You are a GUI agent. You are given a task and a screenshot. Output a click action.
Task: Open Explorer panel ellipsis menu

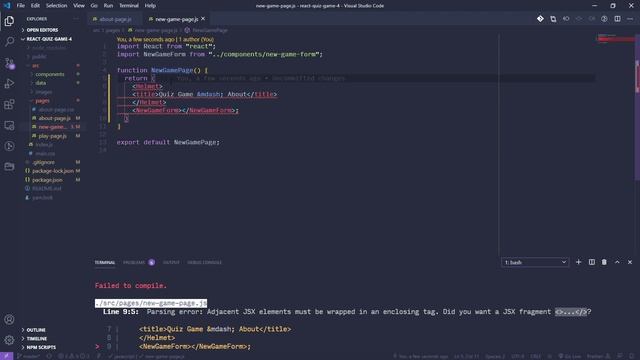(76, 19)
